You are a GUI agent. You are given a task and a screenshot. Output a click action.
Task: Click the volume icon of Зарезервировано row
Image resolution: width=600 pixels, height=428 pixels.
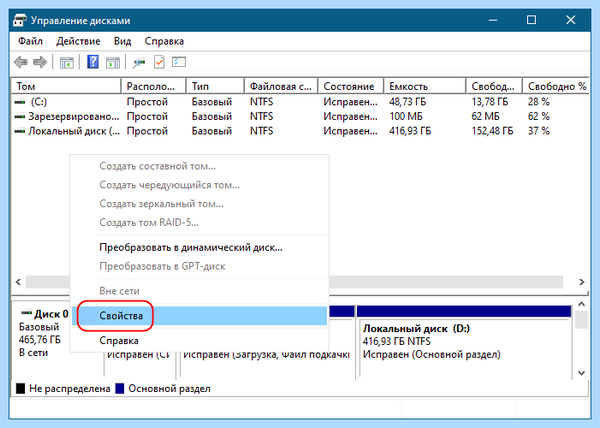[x=20, y=117]
